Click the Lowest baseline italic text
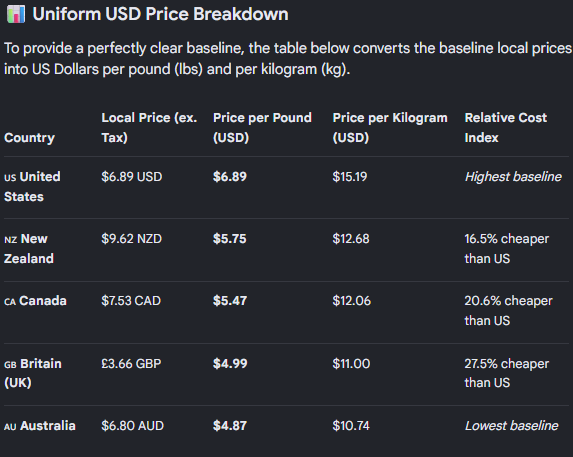This screenshot has height=457, width=573. 511,426
